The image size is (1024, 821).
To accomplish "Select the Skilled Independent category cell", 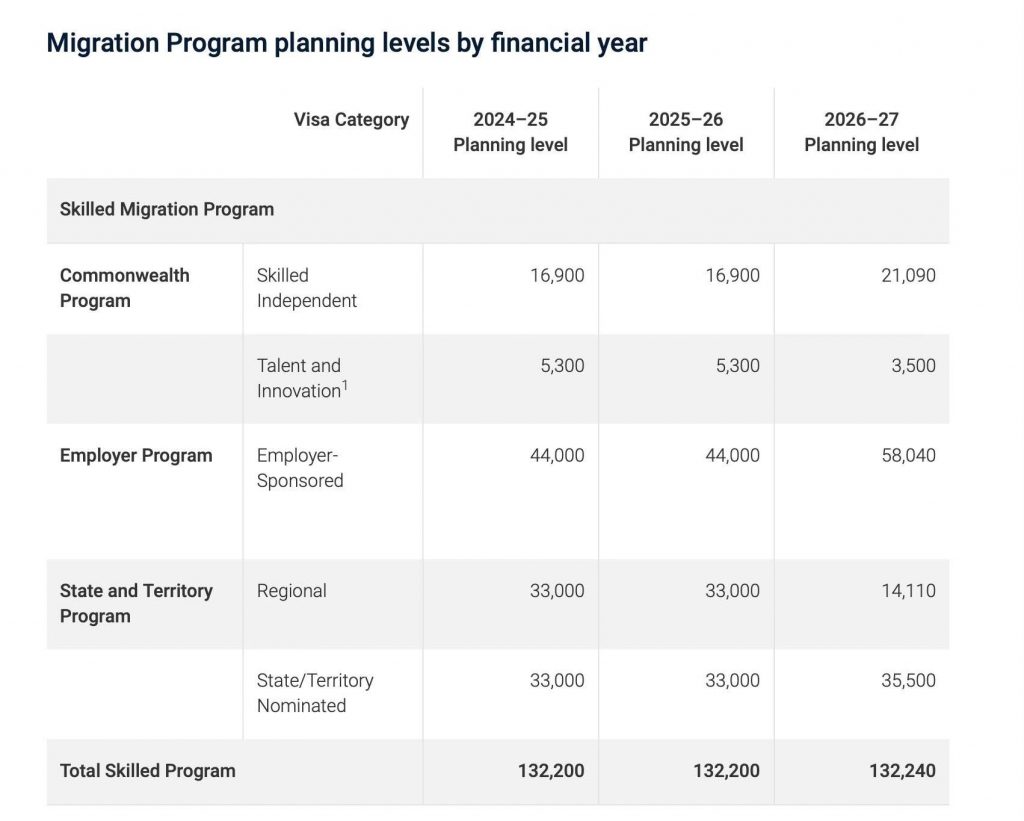I will point(306,288).
